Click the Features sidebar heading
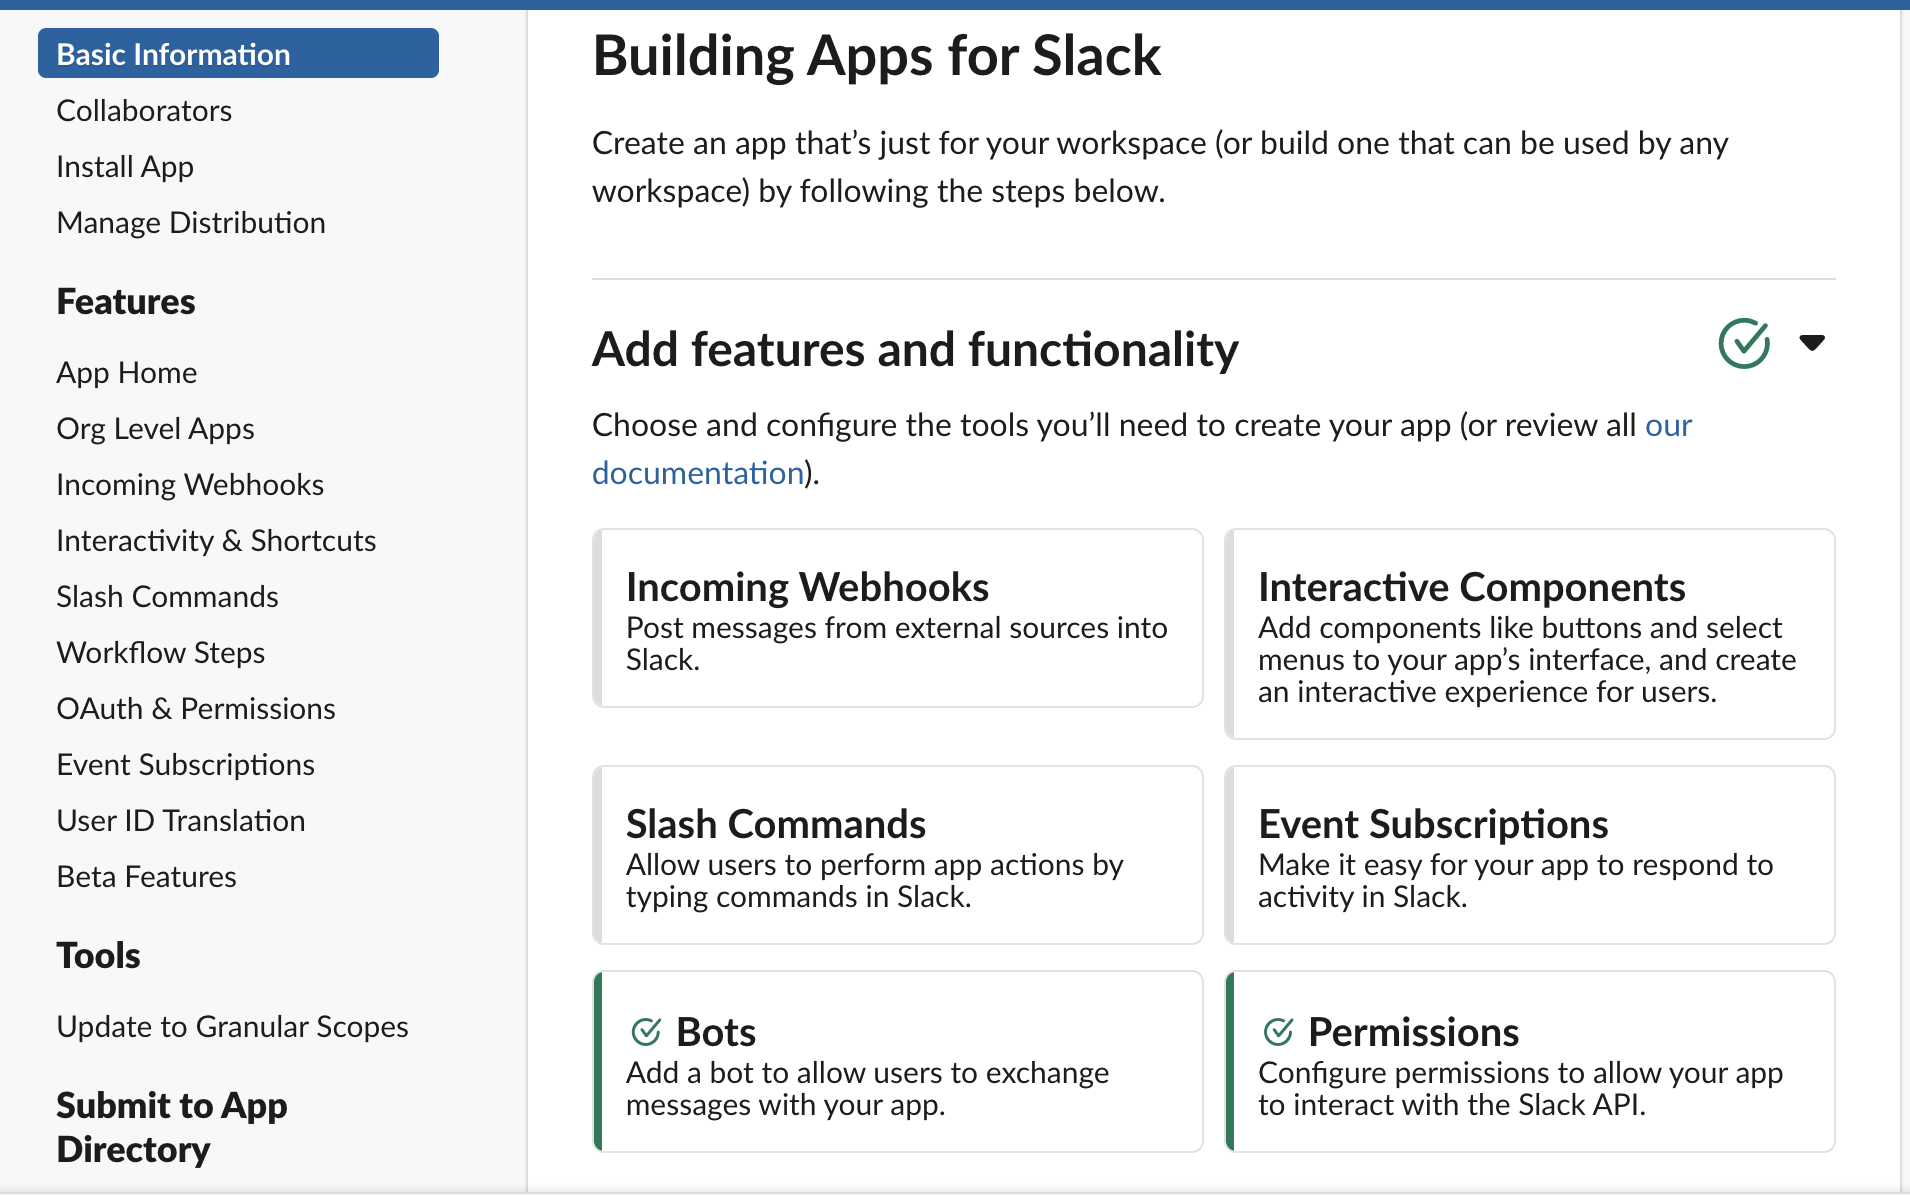This screenshot has height=1196, width=1910. pyautogui.click(x=126, y=301)
